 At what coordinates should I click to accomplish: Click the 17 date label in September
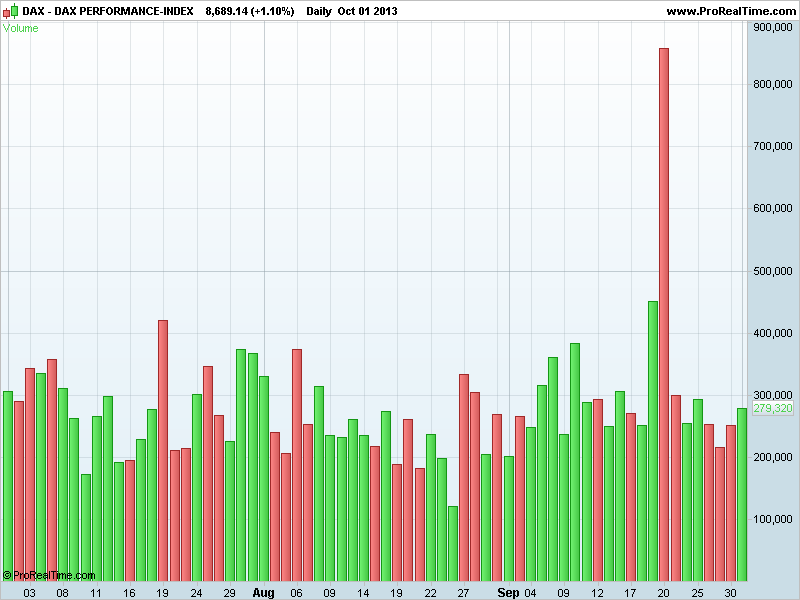click(630, 593)
